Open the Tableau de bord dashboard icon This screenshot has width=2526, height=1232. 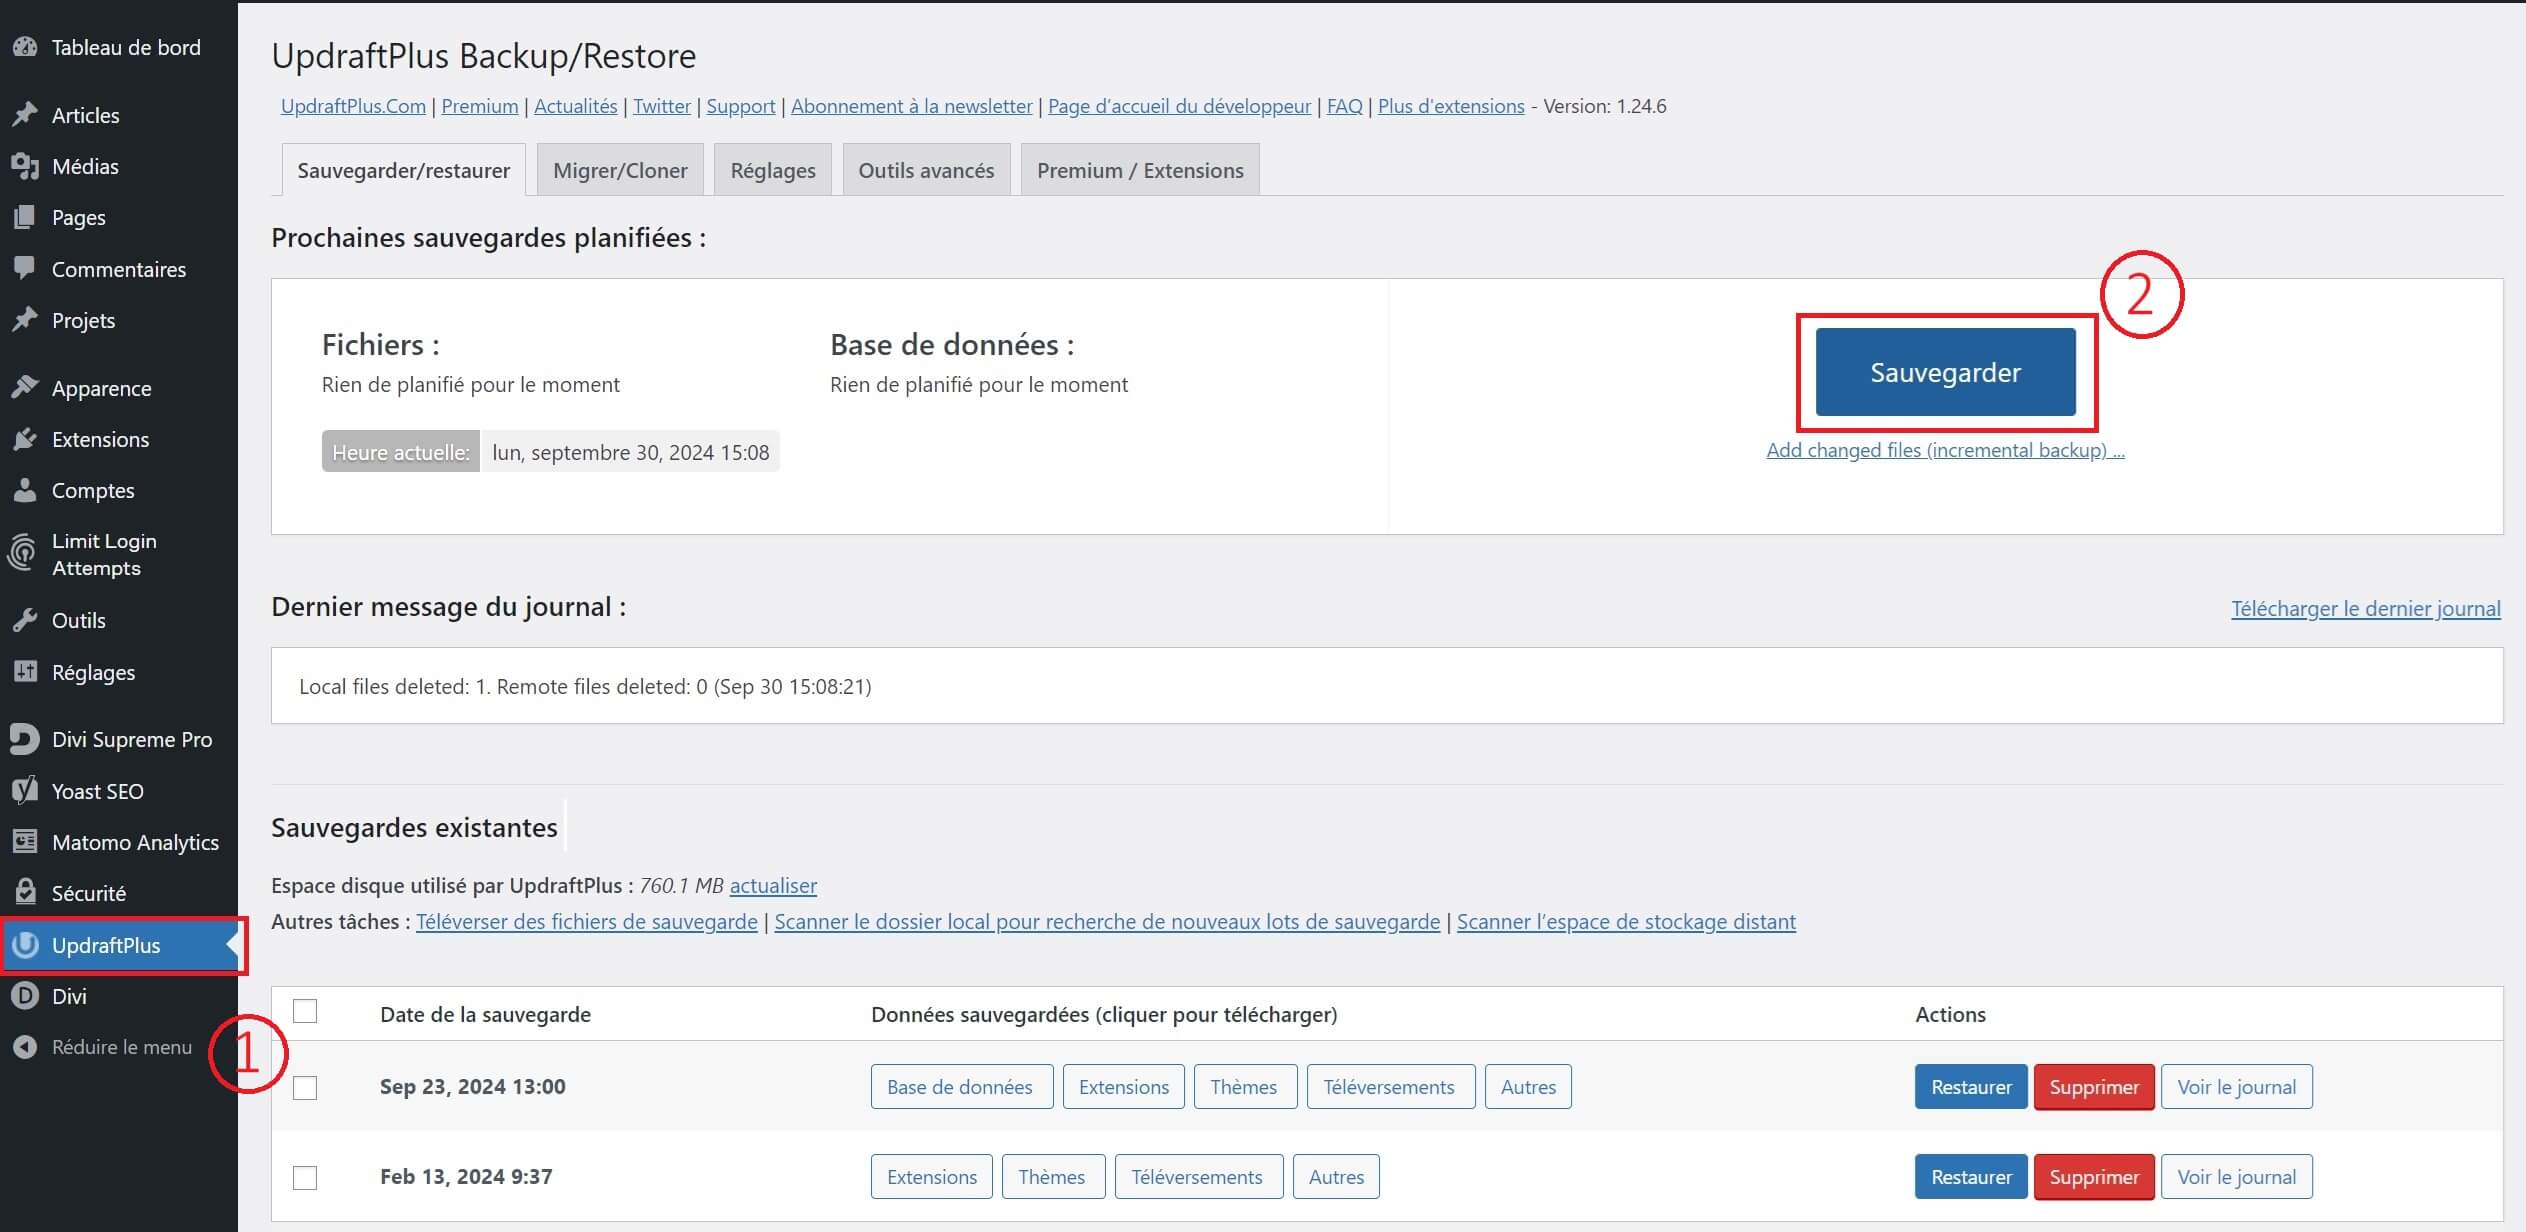25,47
